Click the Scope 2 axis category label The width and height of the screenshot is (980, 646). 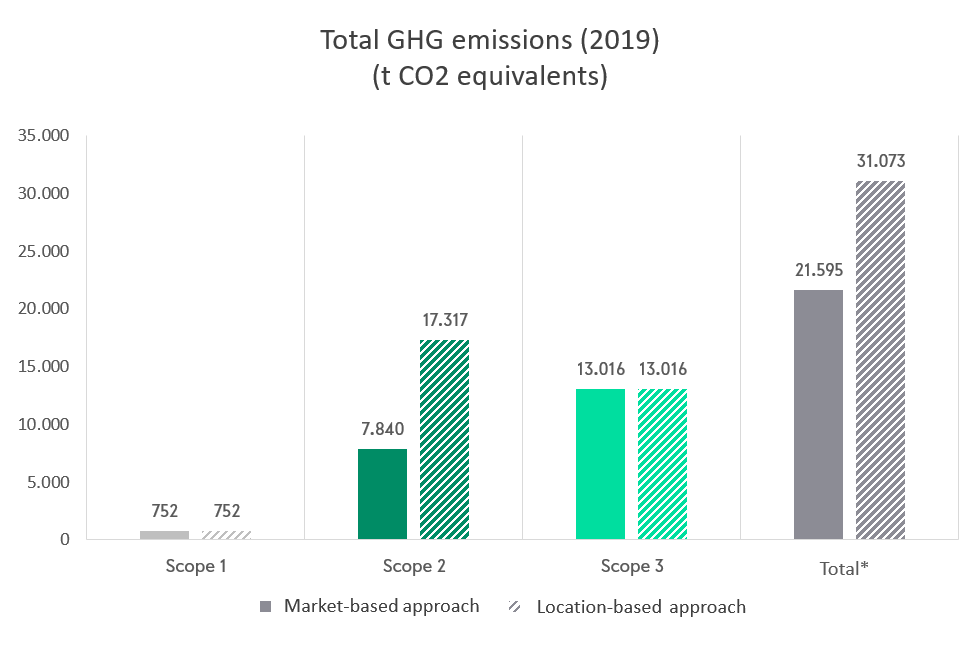pyautogui.click(x=414, y=566)
